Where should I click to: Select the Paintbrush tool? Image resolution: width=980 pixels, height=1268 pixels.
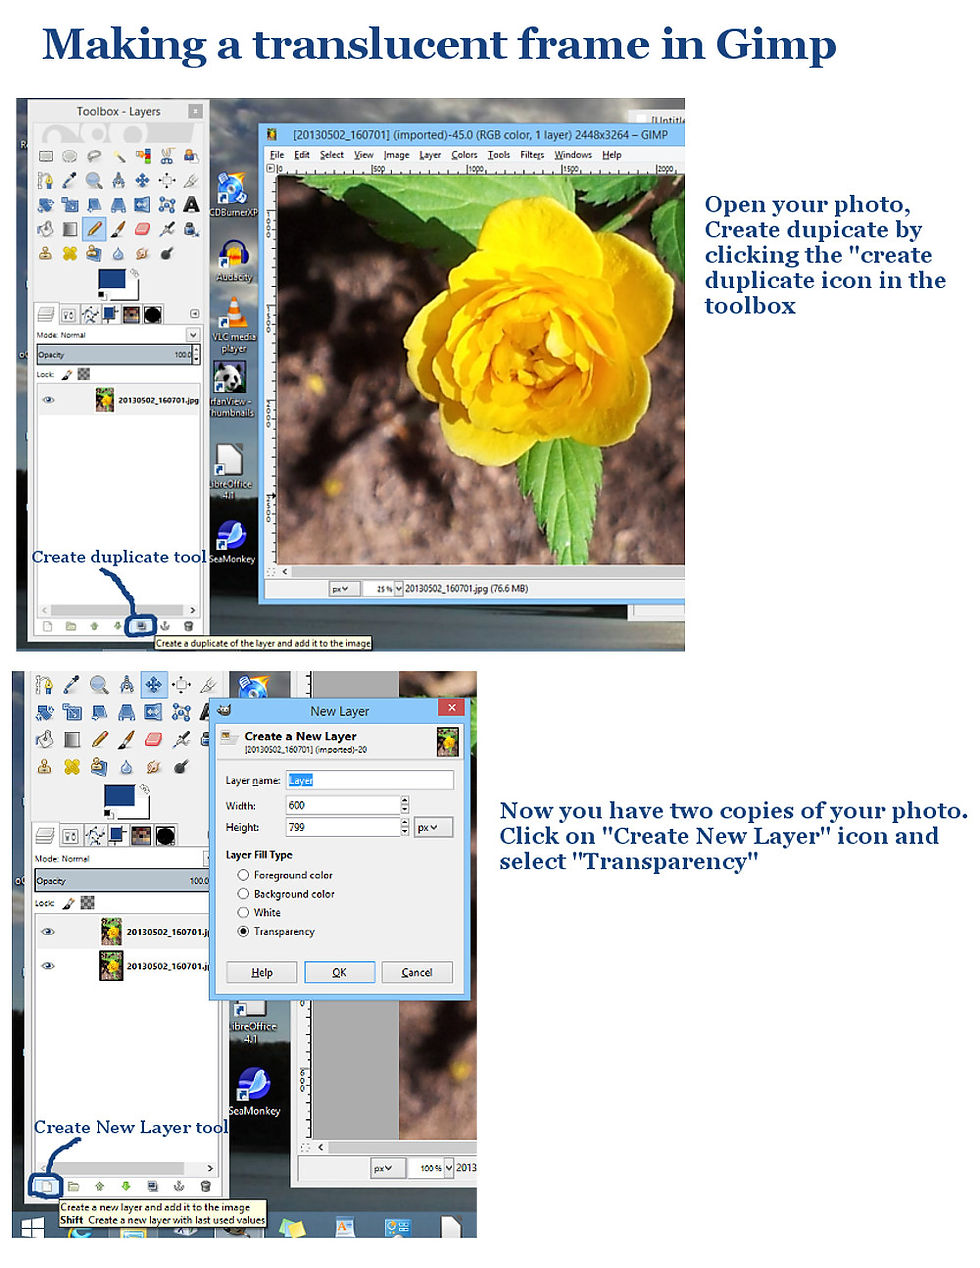[x=118, y=230]
